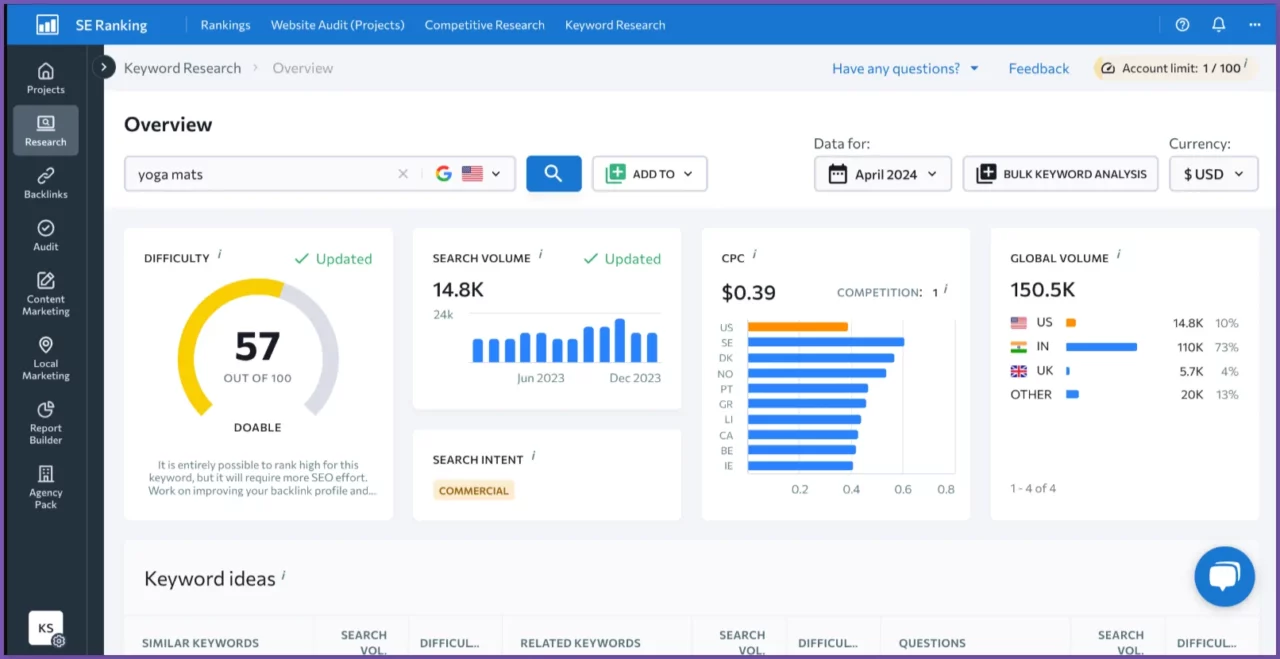Open the Agency Pack section
Screen dimensions: 1280x659
pyautogui.click(x=45, y=486)
